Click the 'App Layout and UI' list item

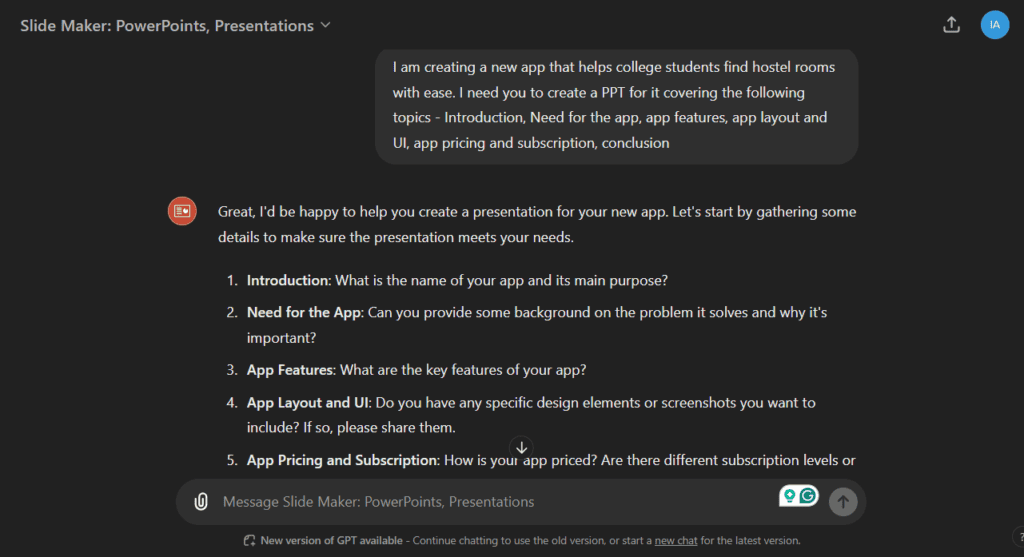click(308, 402)
